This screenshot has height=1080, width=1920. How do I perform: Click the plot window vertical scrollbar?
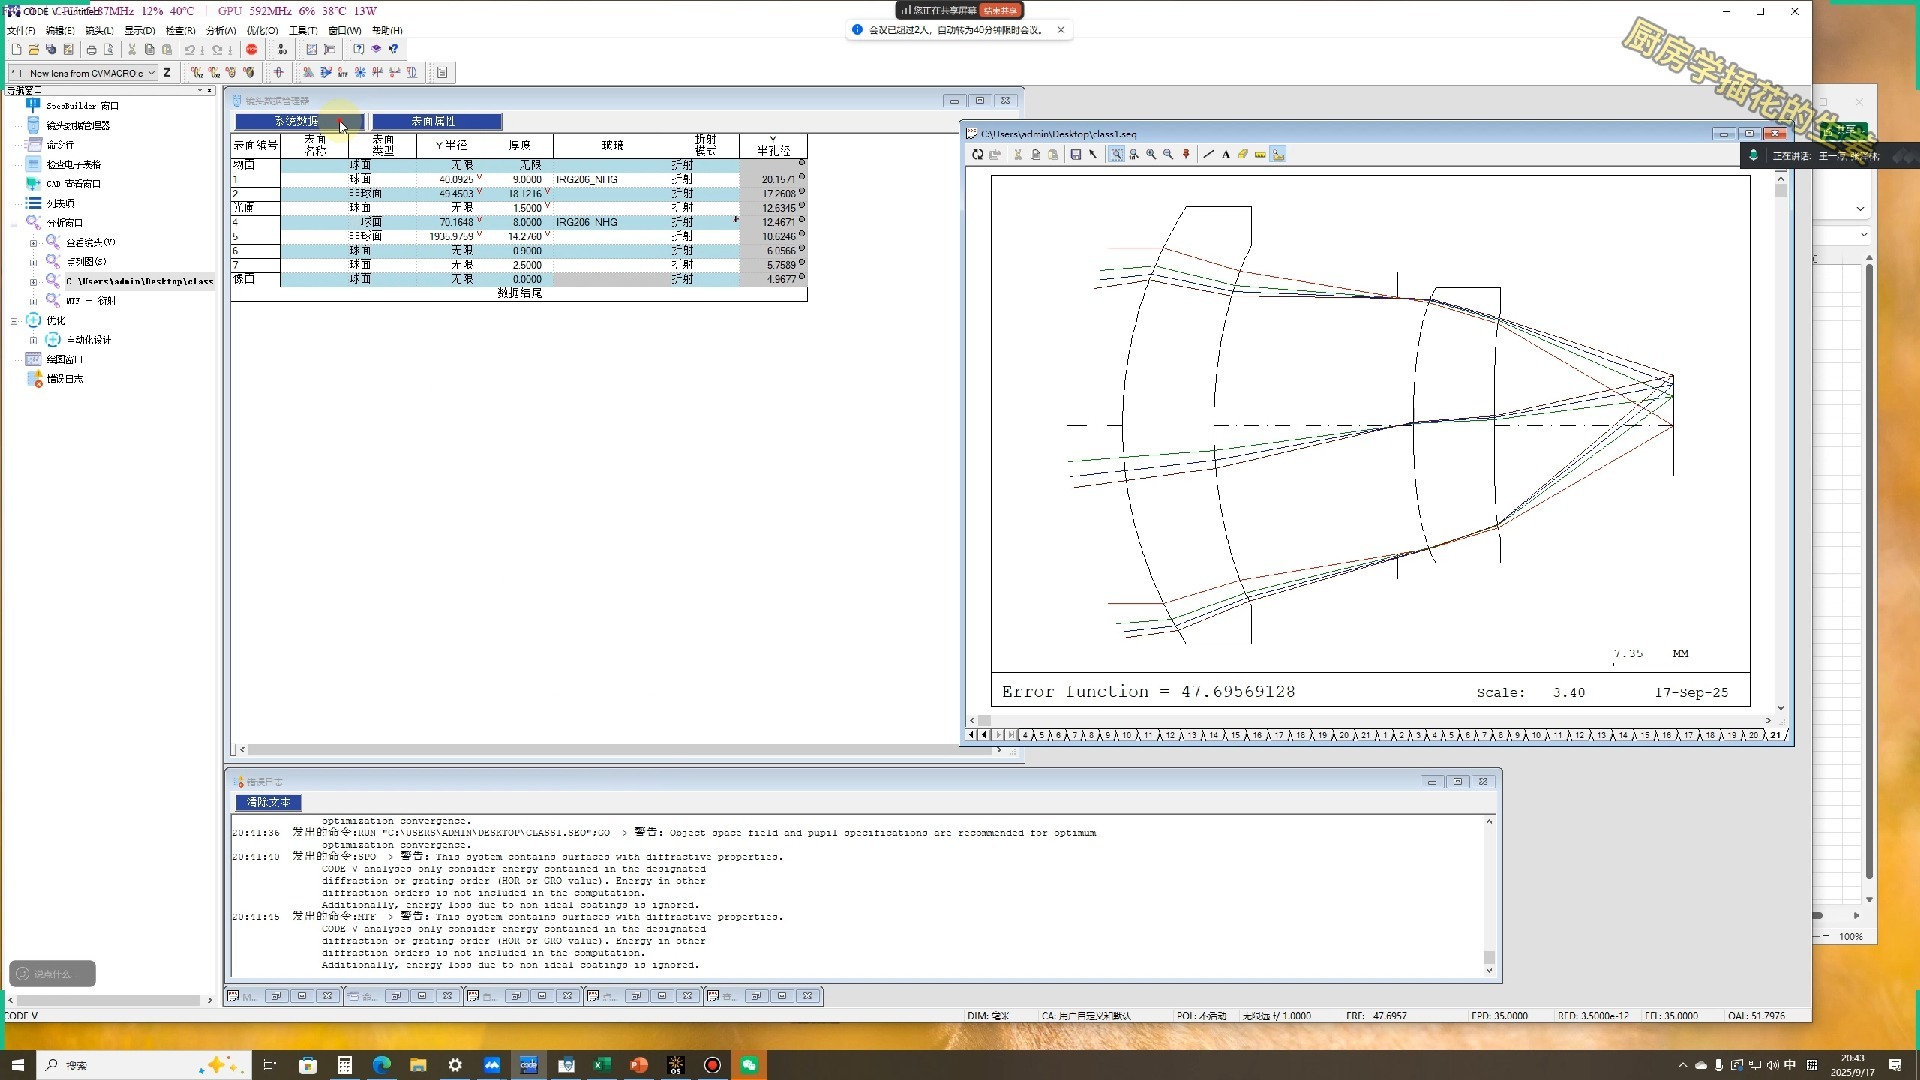[x=1781, y=440]
